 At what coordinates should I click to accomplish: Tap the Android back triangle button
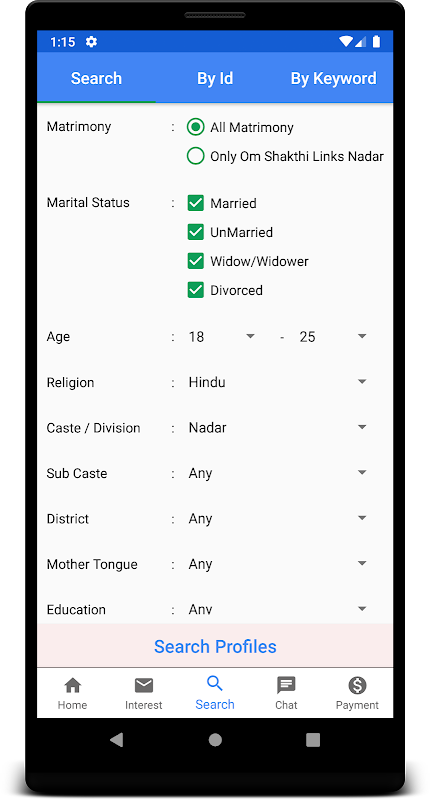117,739
